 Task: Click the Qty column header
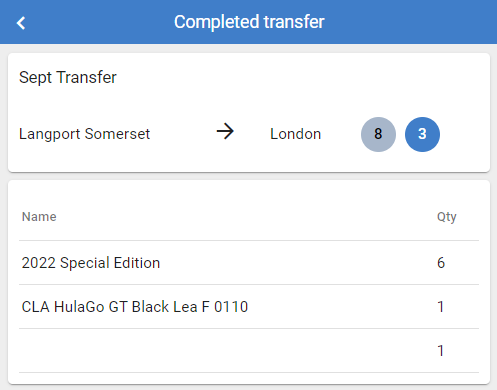click(447, 217)
